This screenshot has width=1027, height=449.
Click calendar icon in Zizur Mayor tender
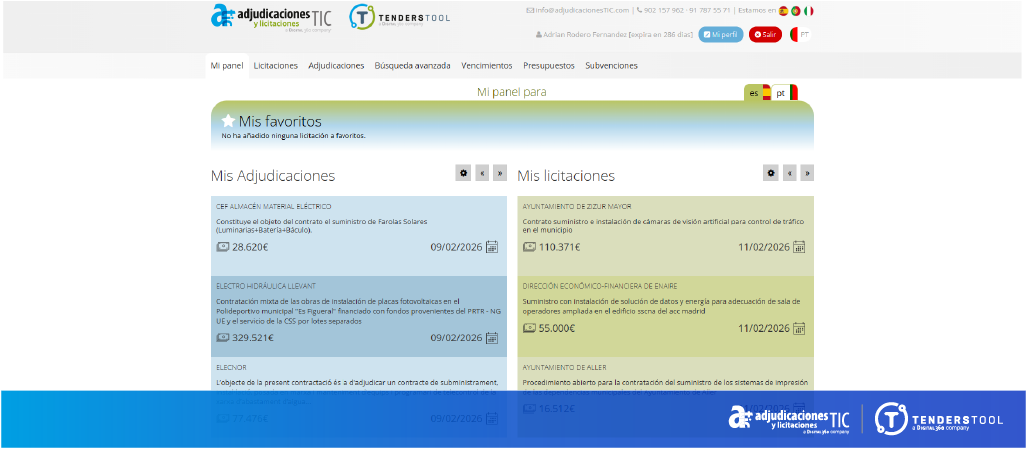799,247
